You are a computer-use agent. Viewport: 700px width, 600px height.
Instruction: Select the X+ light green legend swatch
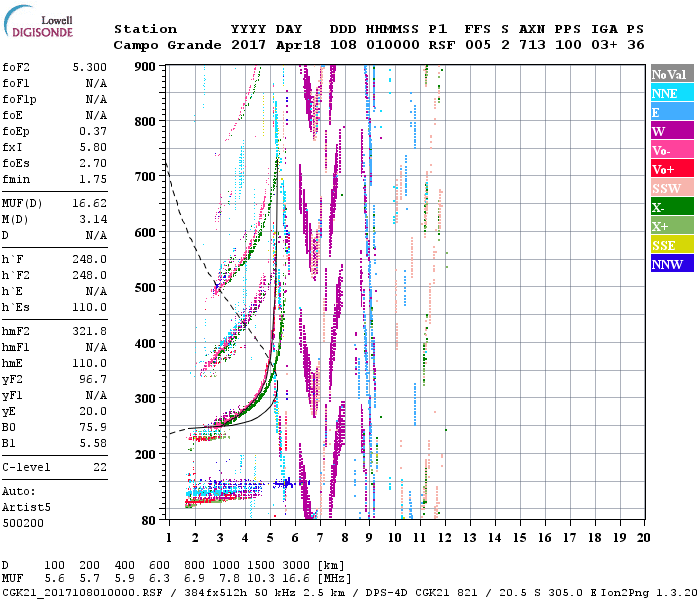672,225
